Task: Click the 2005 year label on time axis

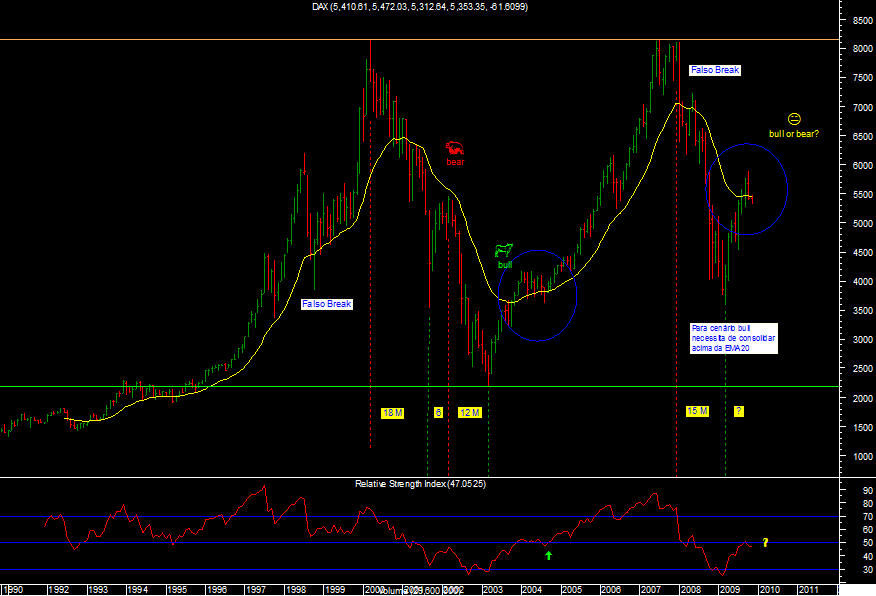Action: (x=572, y=590)
